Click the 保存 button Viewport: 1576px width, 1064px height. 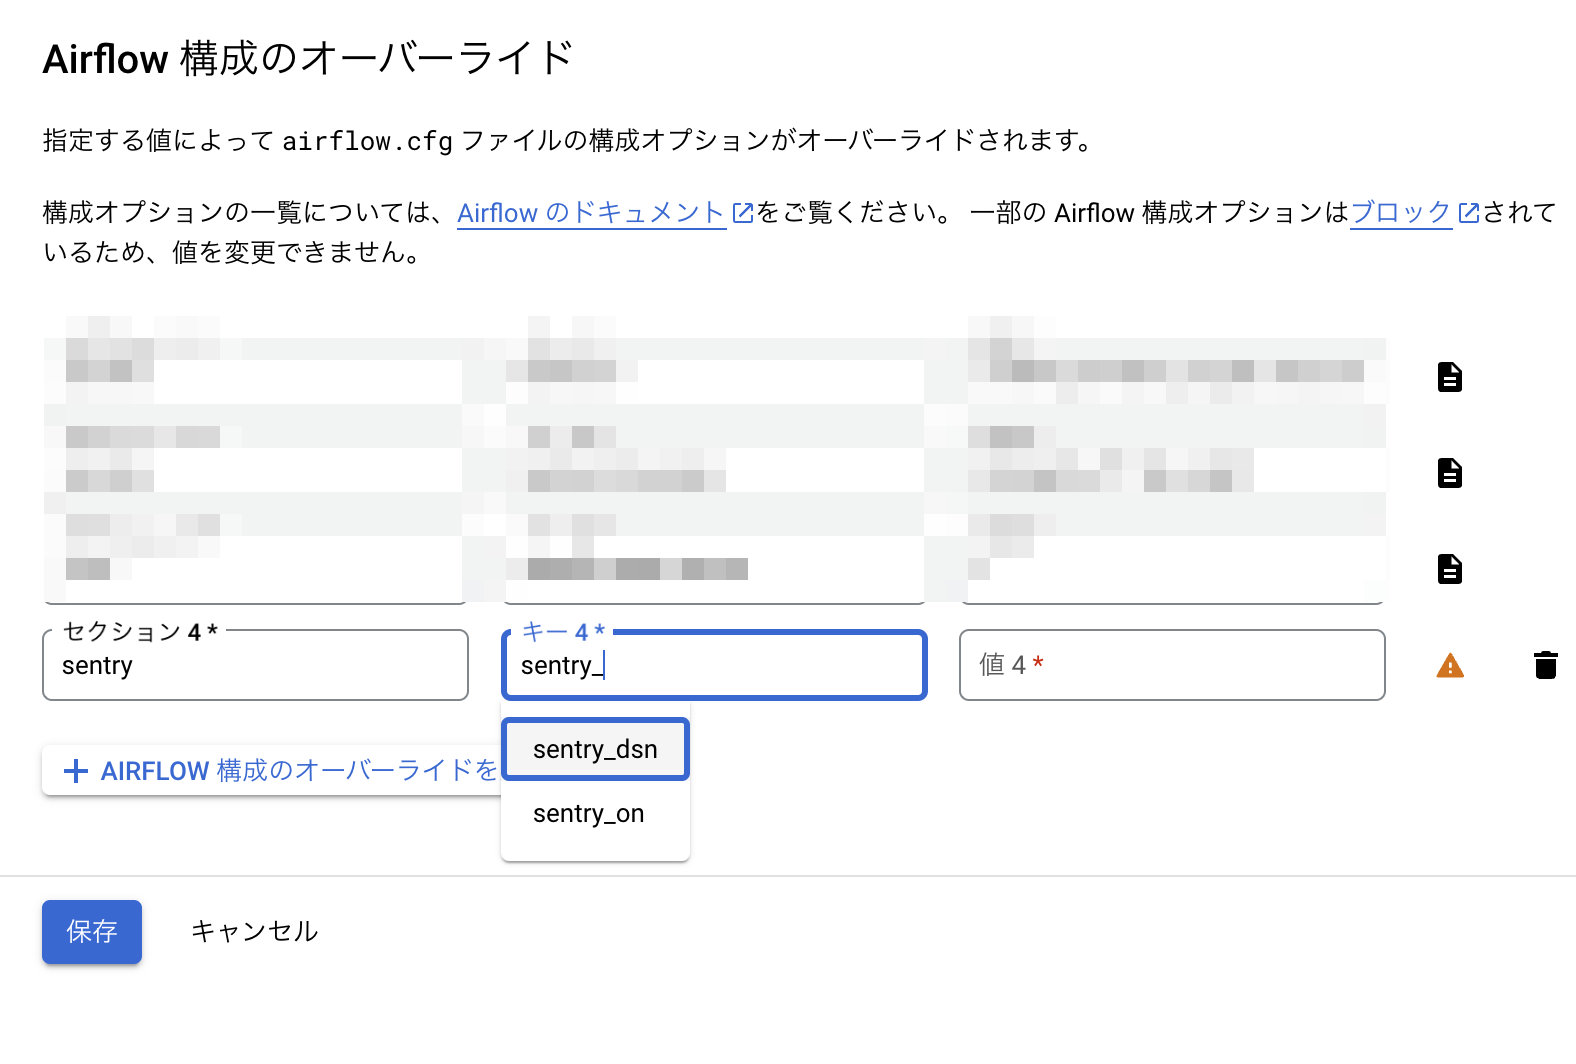tap(91, 931)
